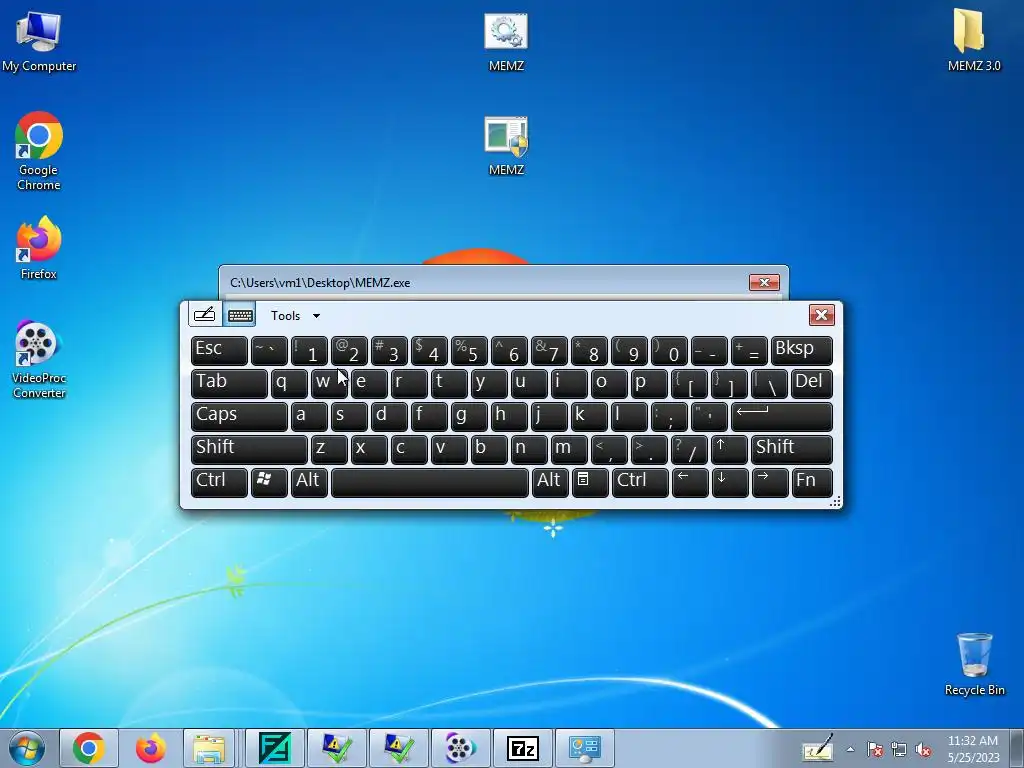
Task: Open the tablet input panel tray icon
Action: click(818, 748)
